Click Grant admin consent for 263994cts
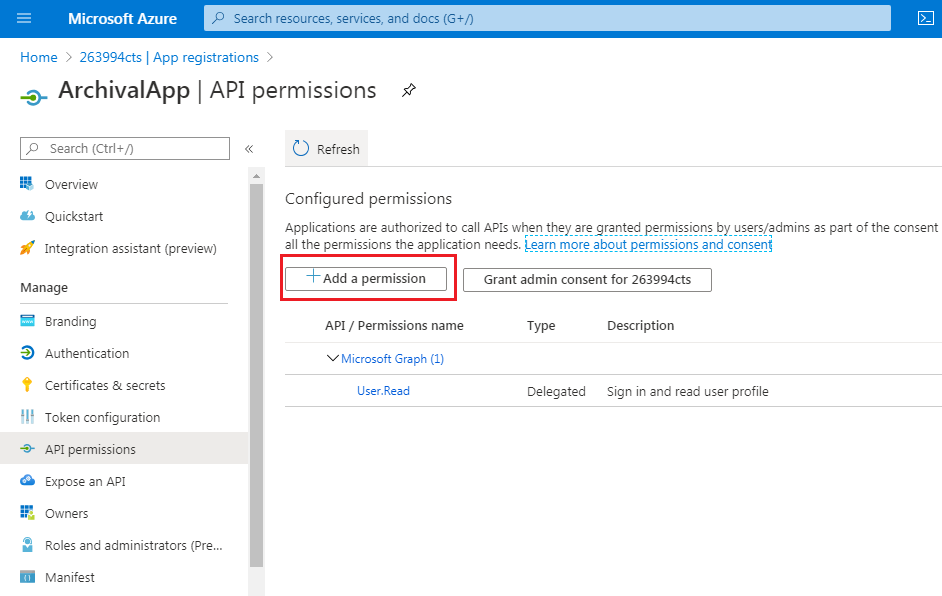942x596 pixels. tap(588, 280)
